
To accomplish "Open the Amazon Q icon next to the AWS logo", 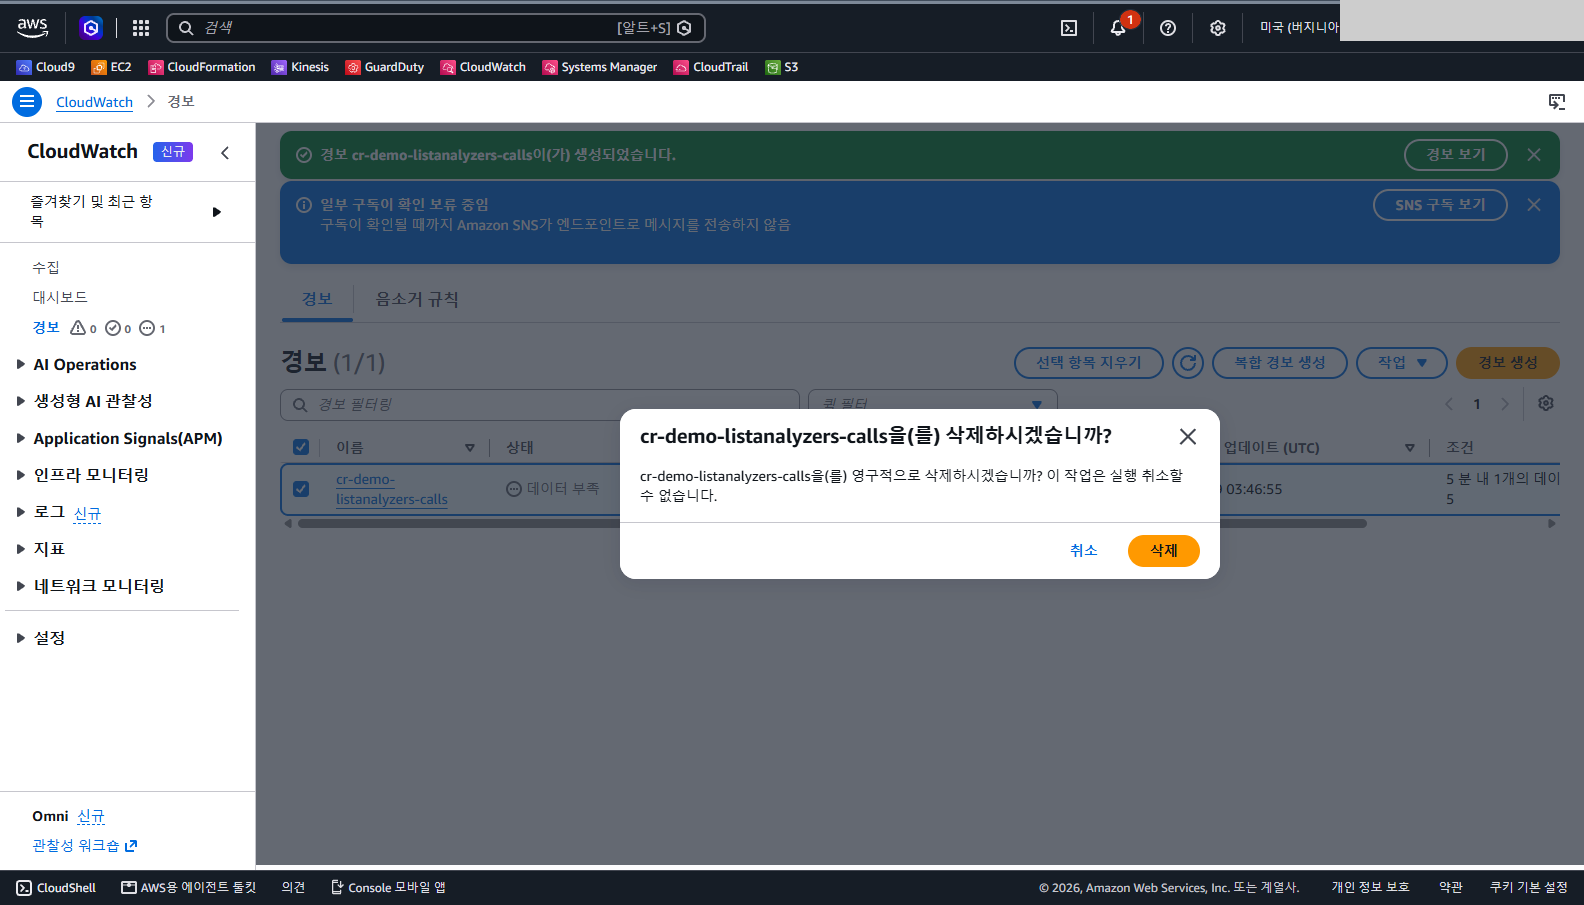I will [91, 28].
